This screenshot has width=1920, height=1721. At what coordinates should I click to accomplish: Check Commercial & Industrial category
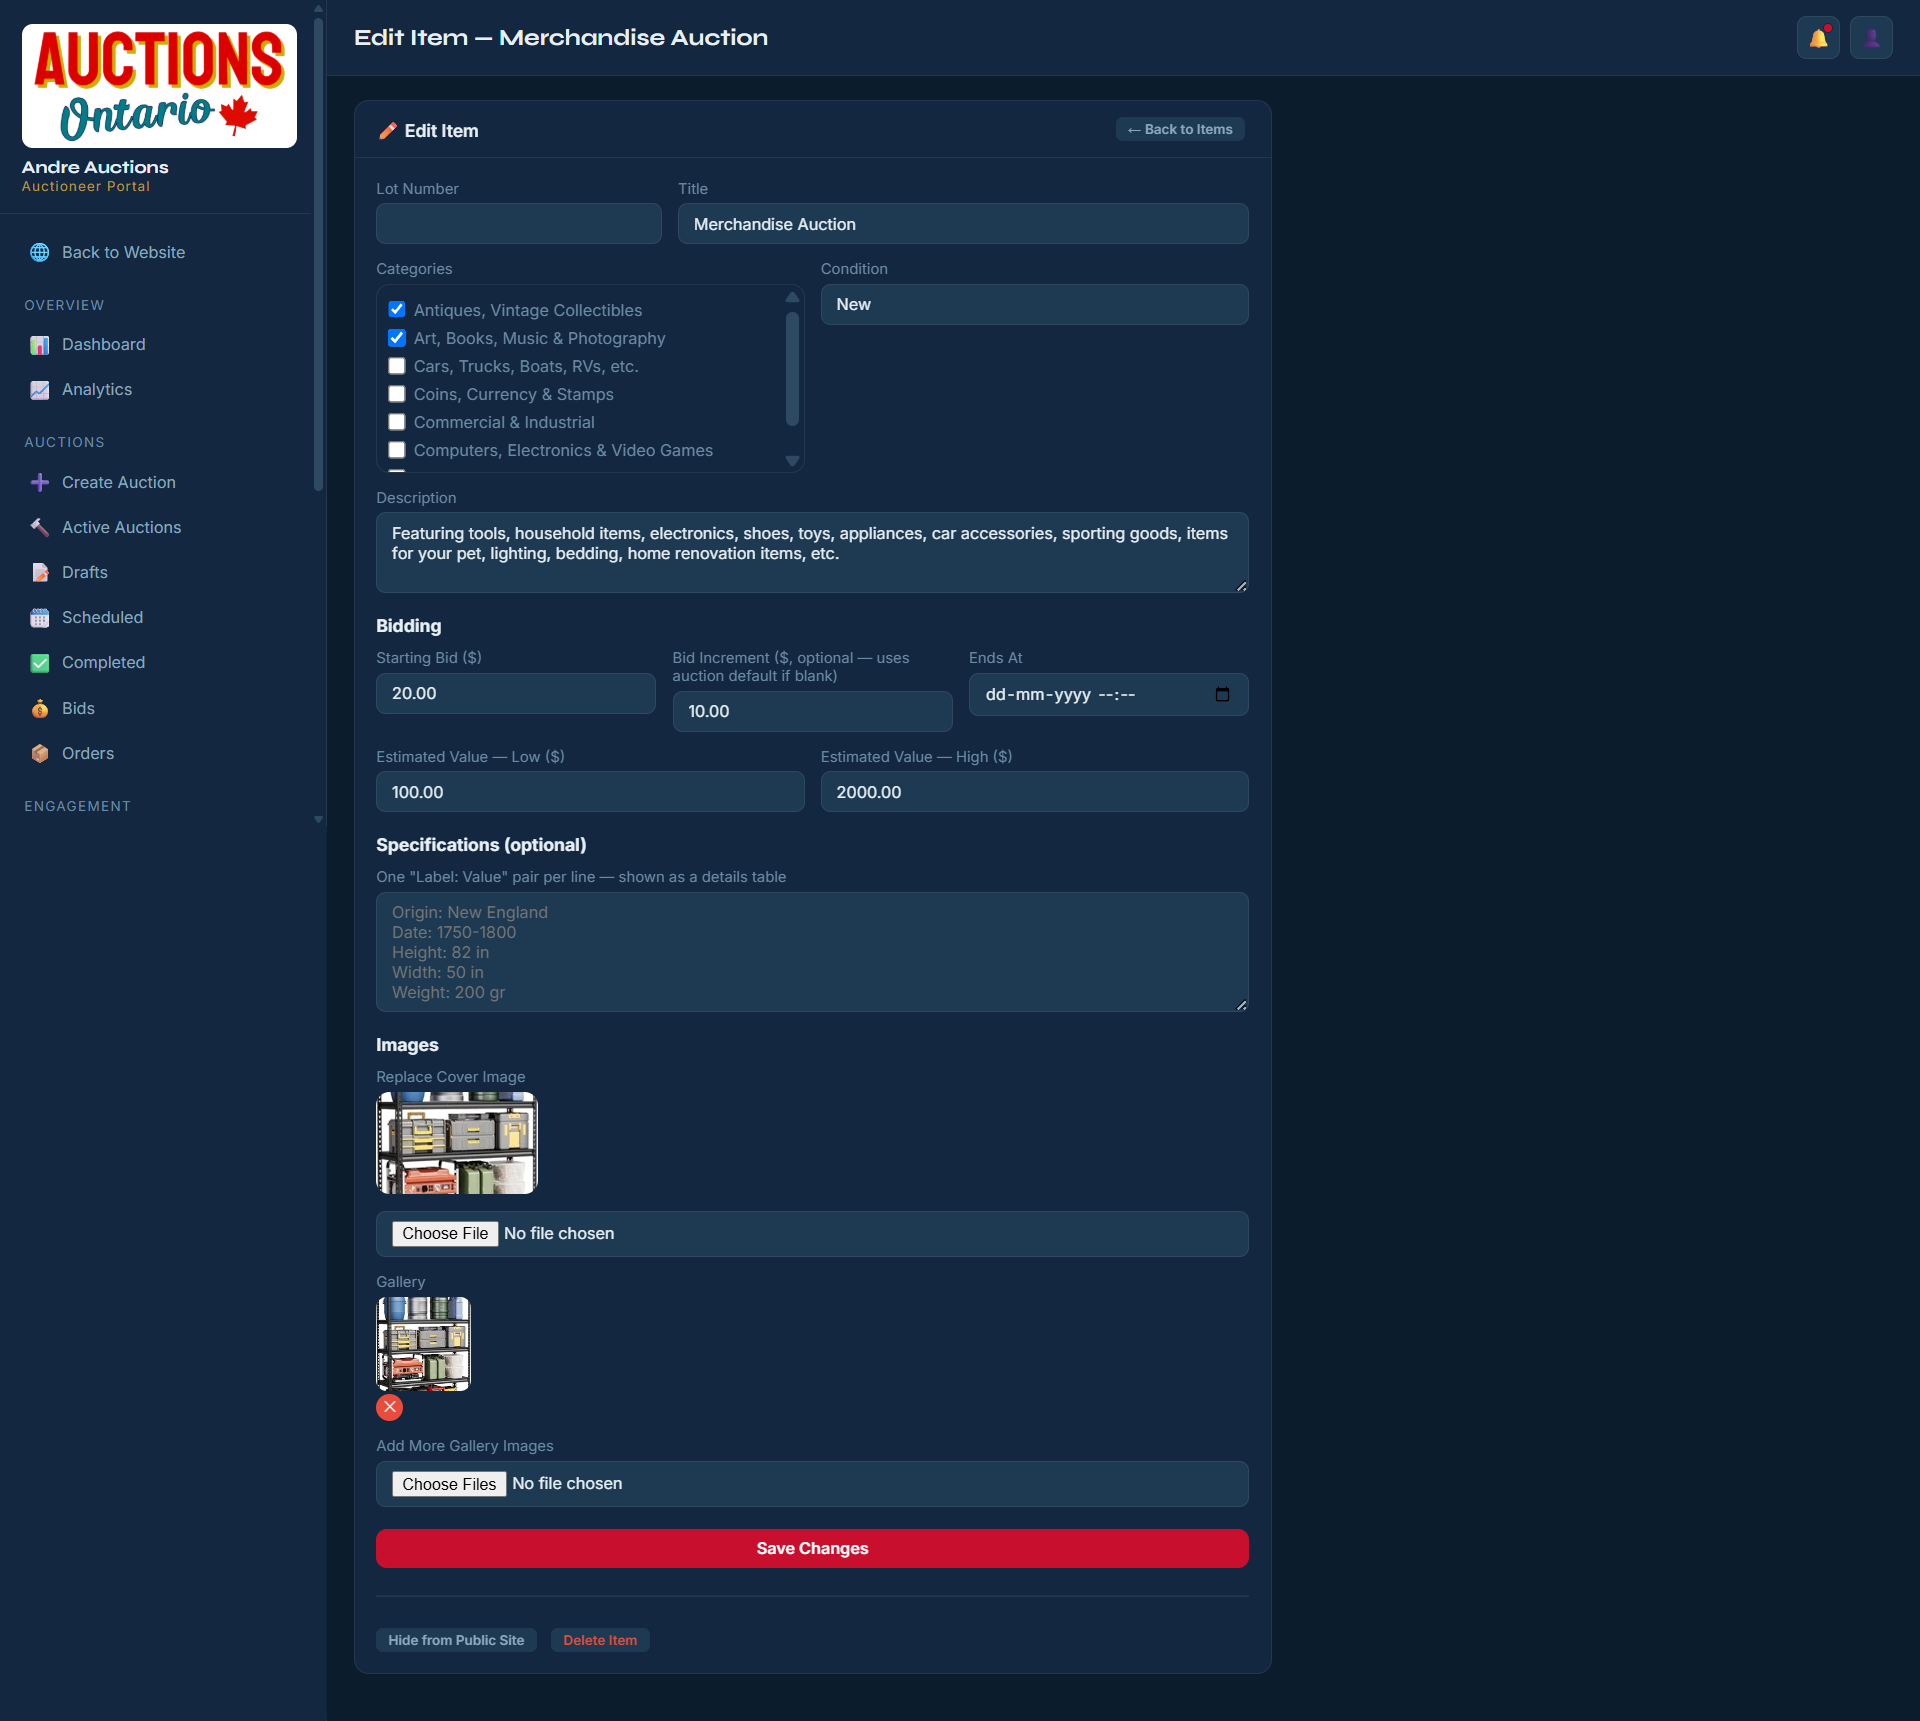tap(397, 421)
